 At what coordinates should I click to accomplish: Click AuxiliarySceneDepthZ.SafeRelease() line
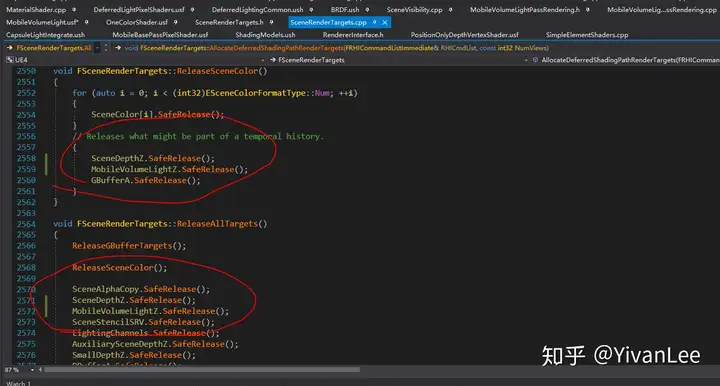pyautogui.click(x=155, y=344)
